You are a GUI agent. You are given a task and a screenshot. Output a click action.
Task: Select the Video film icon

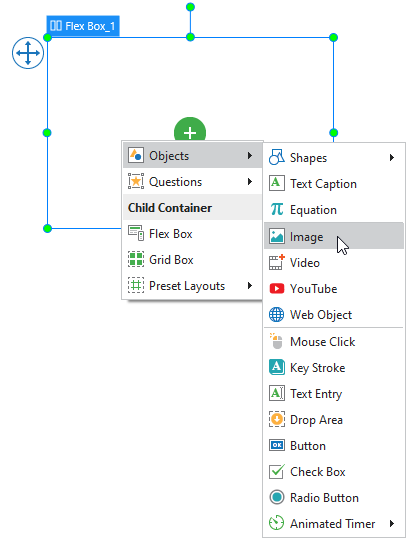click(277, 262)
